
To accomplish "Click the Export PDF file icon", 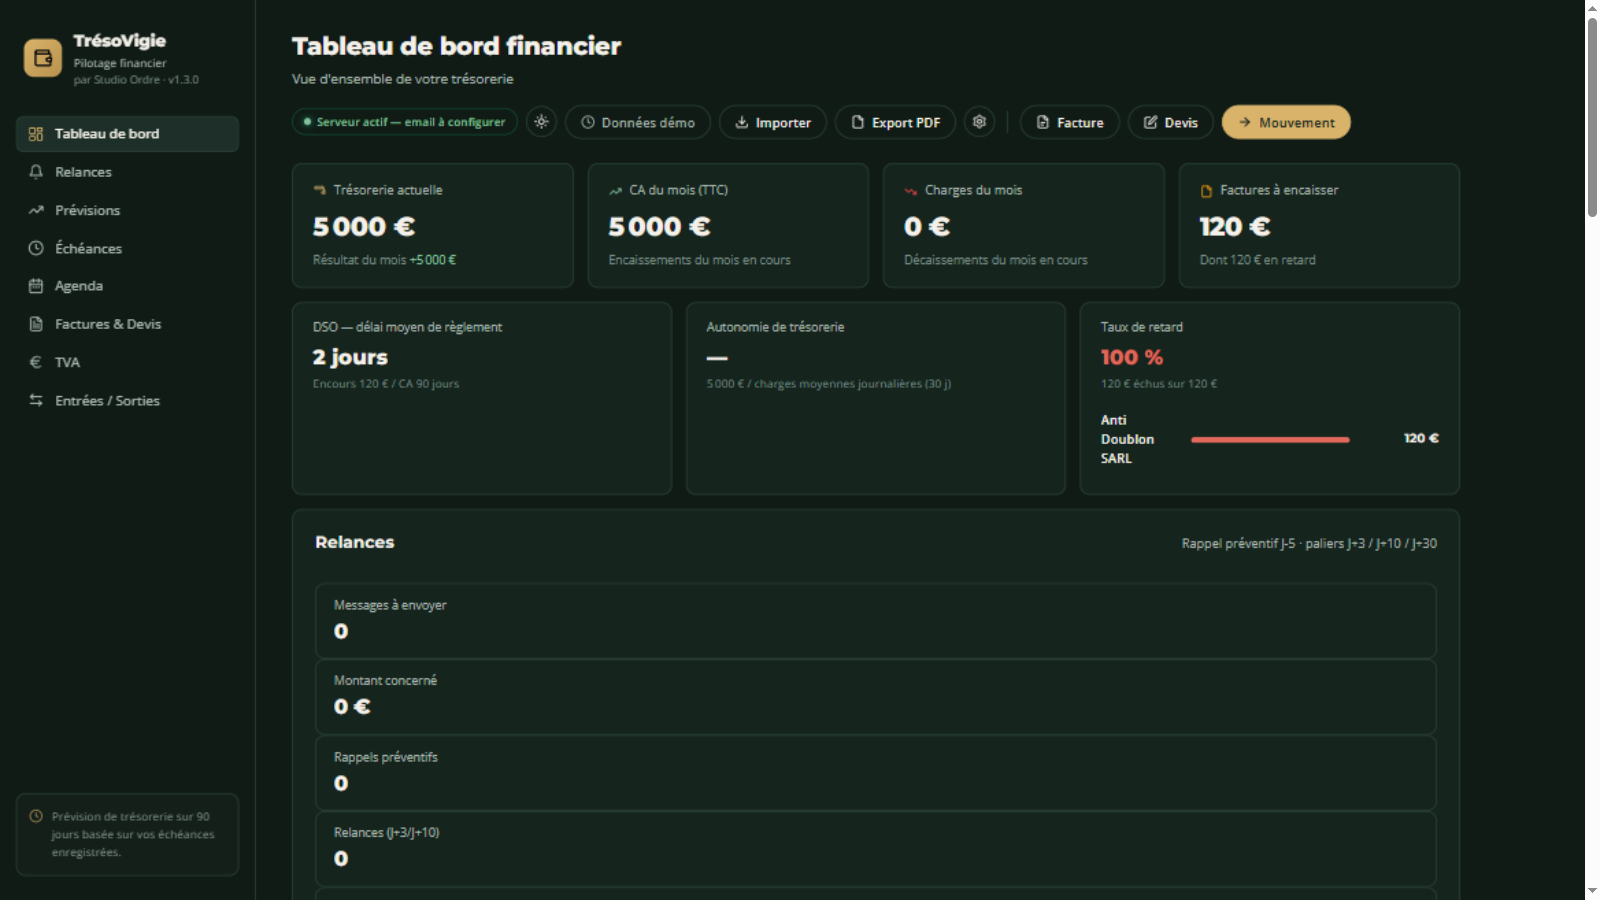I will pos(858,122).
